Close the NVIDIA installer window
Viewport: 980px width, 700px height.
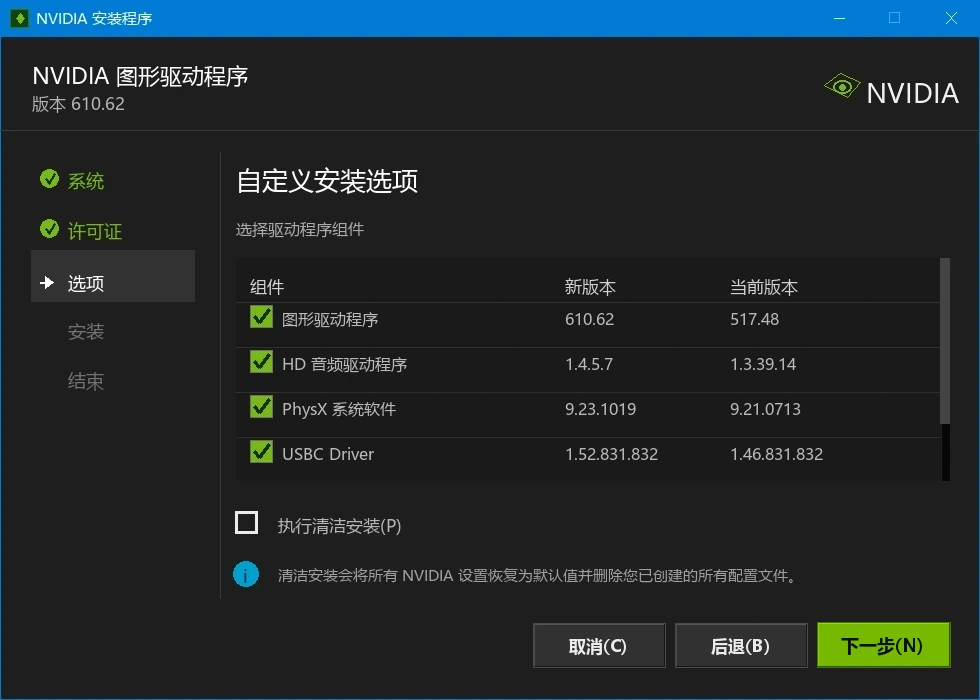[951, 18]
